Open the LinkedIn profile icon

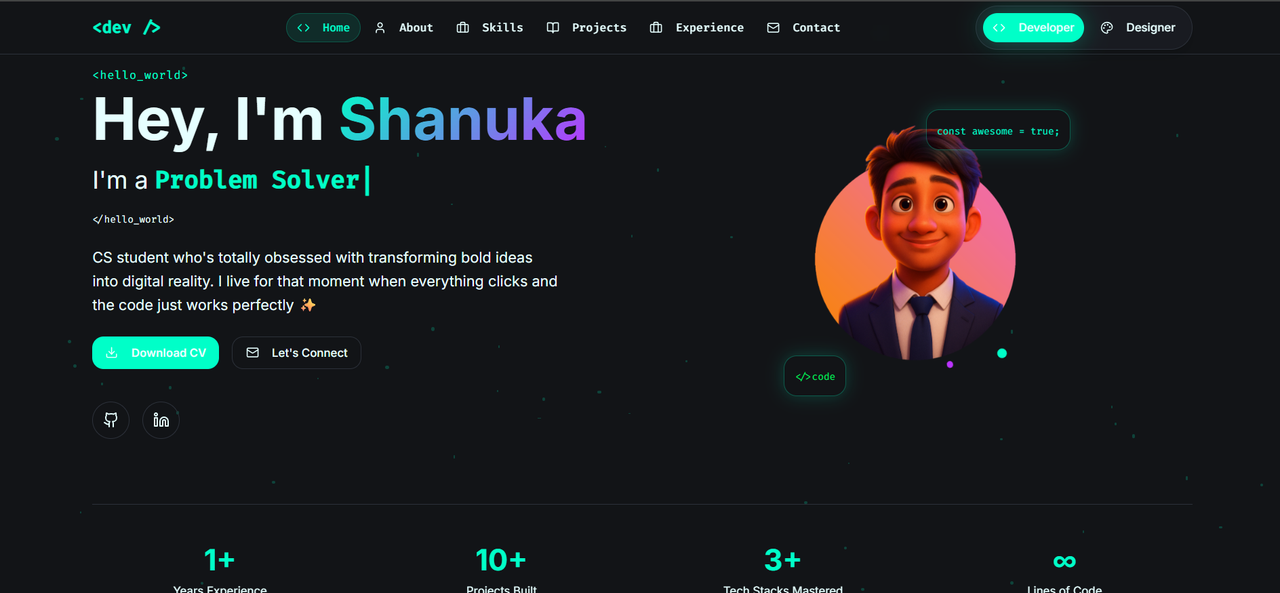click(161, 420)
